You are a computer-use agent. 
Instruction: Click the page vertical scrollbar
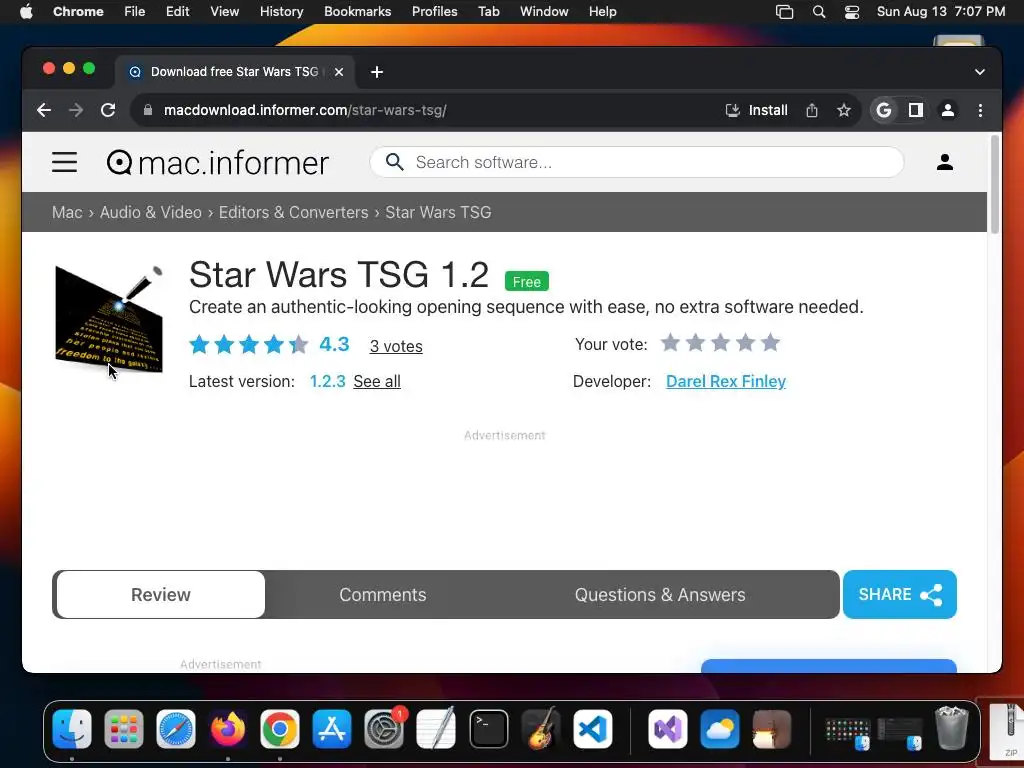(x=995, y=185)
